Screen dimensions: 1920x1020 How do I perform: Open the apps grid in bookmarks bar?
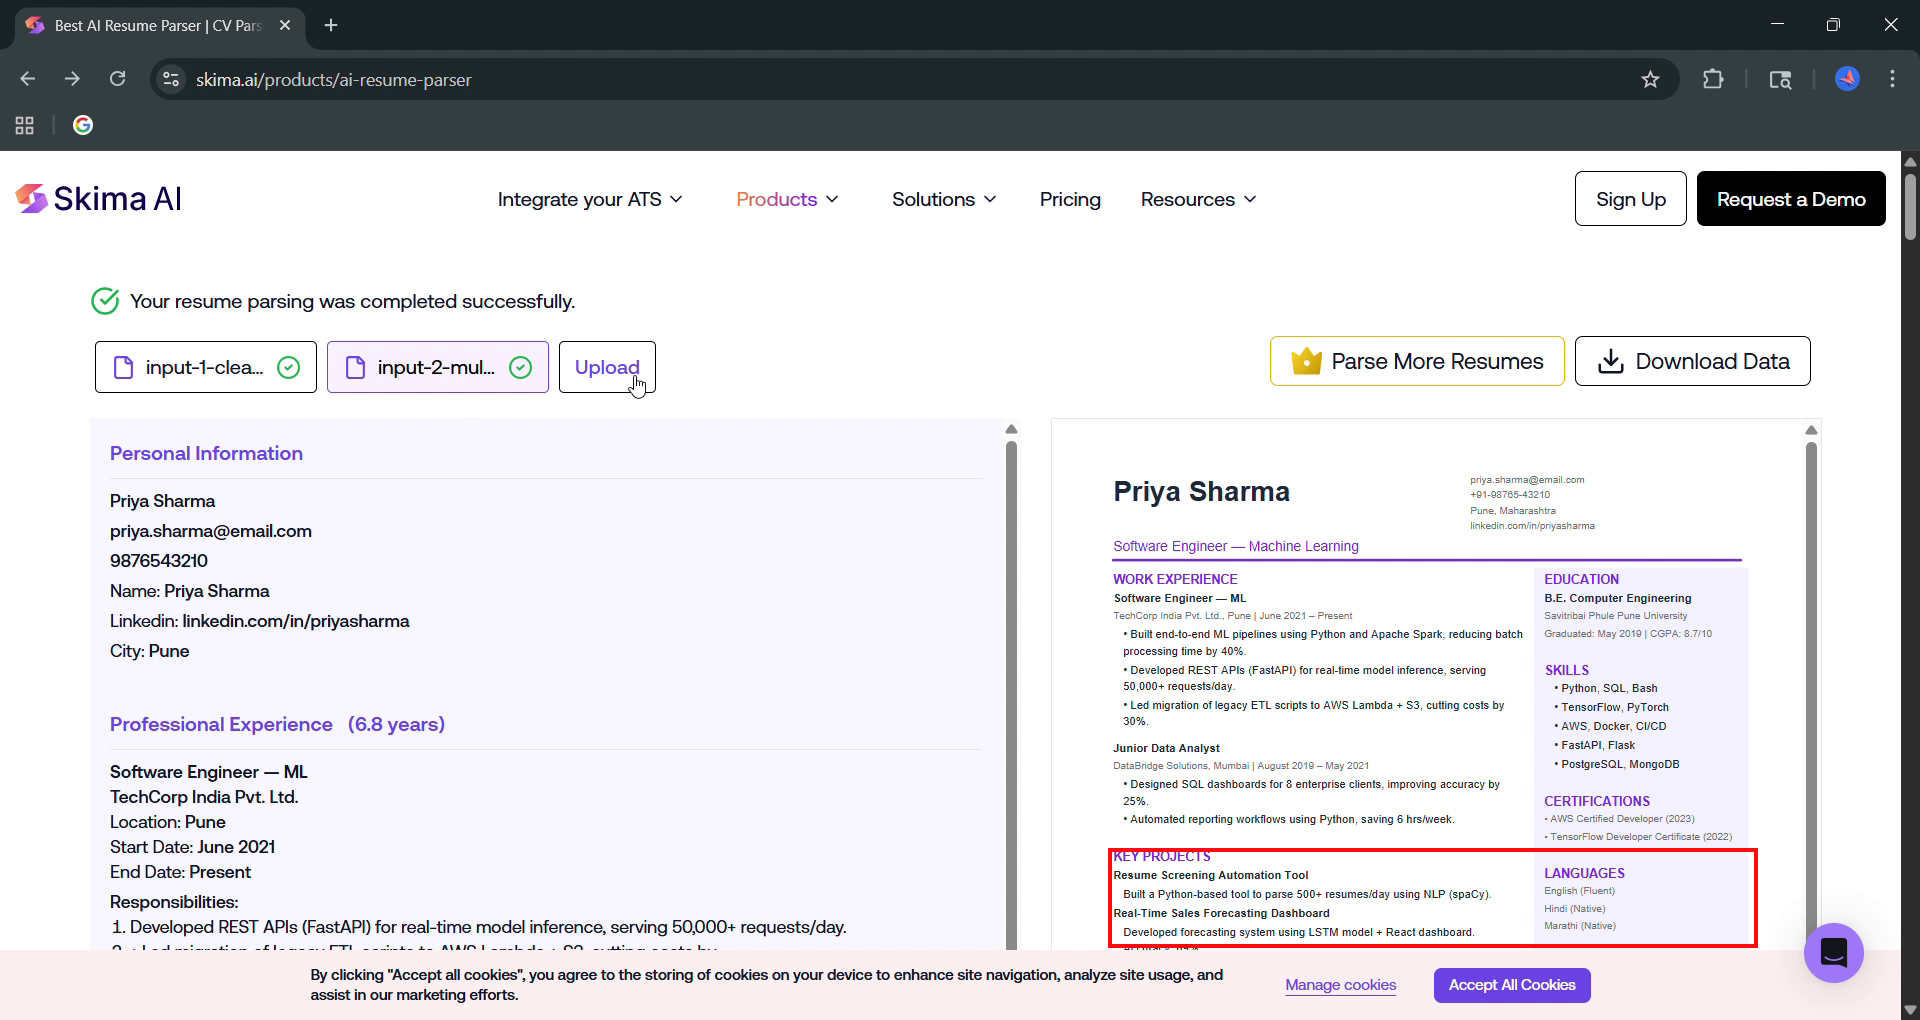pos(25,125)
